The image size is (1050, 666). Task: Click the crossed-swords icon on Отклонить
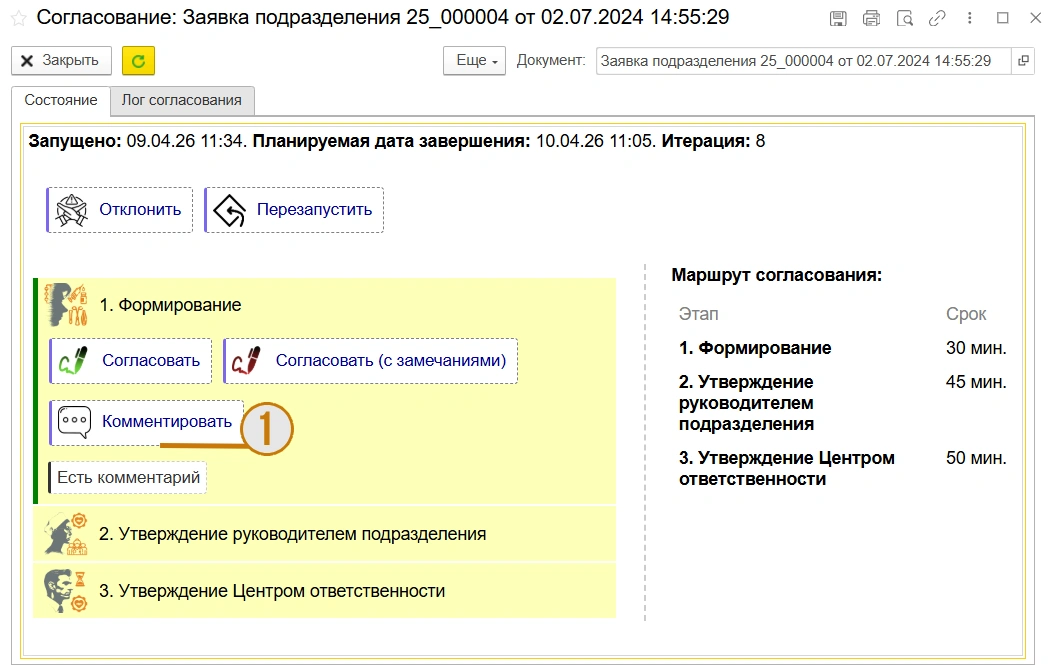72,210
